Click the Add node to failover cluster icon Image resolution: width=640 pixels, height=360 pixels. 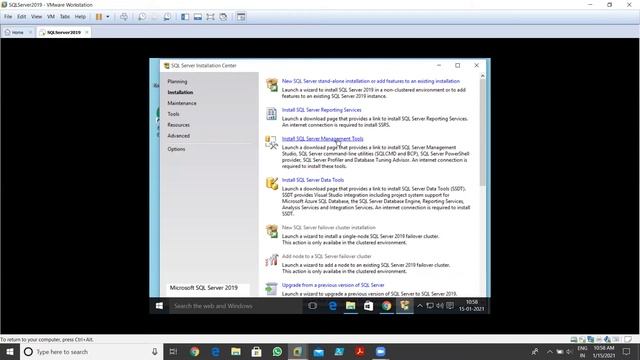(271, 260)
